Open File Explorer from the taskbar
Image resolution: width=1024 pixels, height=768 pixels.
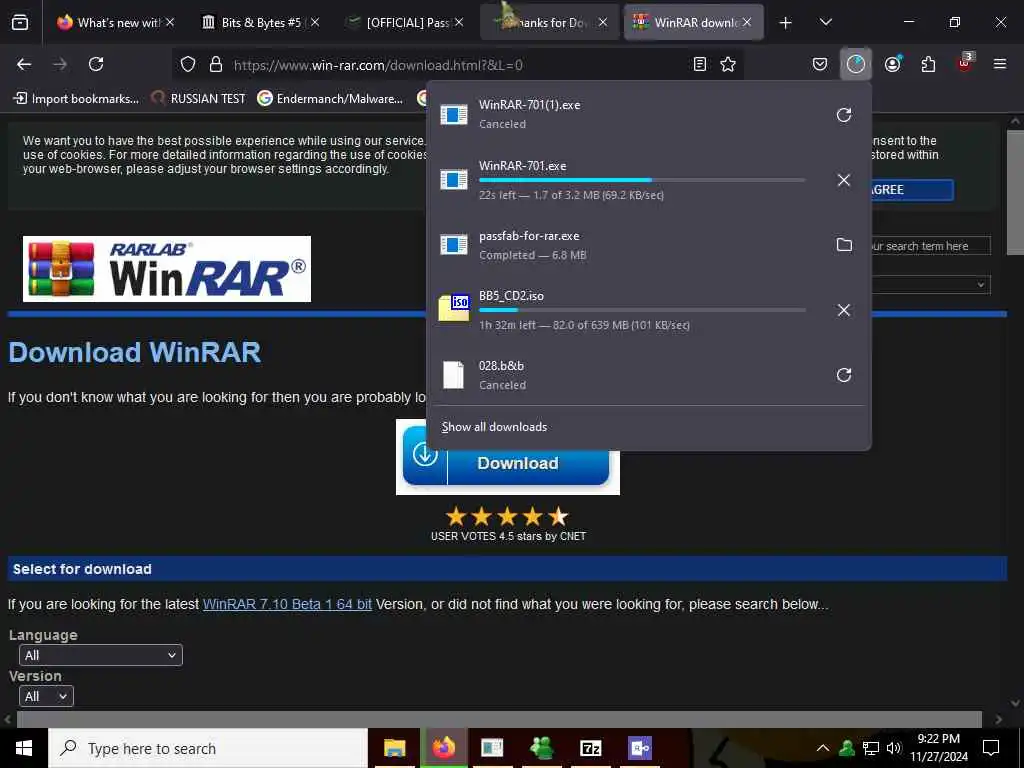pyautogui.click(x=394, y=748)
